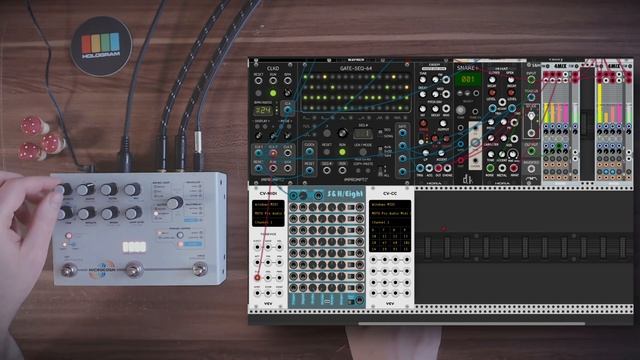Click the CLK 1 output jack on CLKD
The image size is (640, 360).
tap(258, 154)
